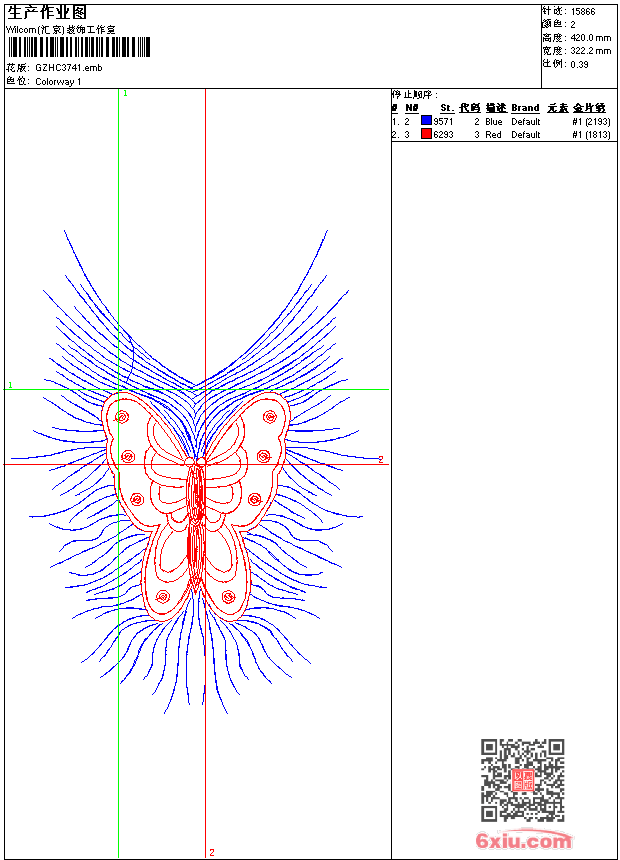Click the barcode under the Wilcom title
The image size is (620, 860).
pyautogui.click(x=78, y=47)
